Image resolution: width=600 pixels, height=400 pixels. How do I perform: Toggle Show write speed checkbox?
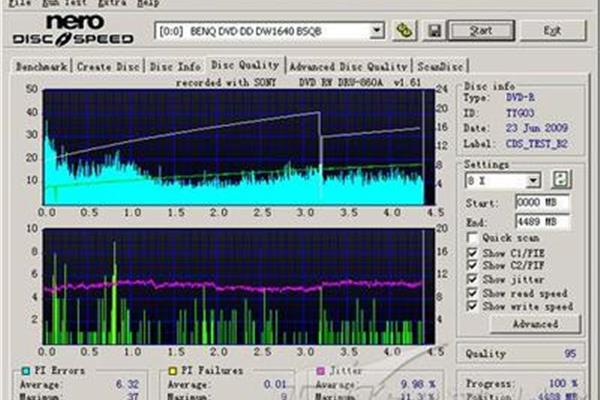coord(473,306)
